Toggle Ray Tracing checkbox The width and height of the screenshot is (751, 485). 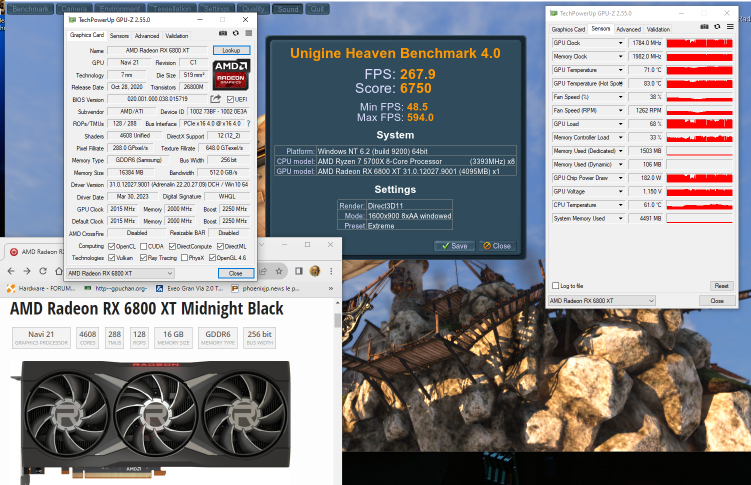143,258
